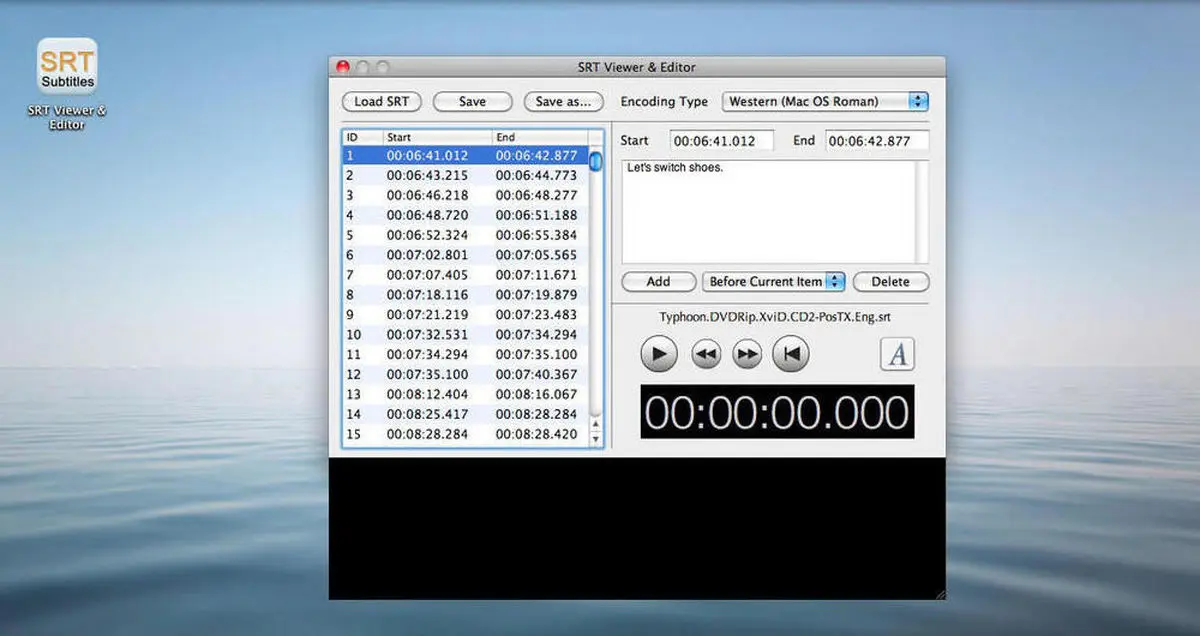Open the Encoding Type dropdown
1200x636 pixels.
[824, 101]
